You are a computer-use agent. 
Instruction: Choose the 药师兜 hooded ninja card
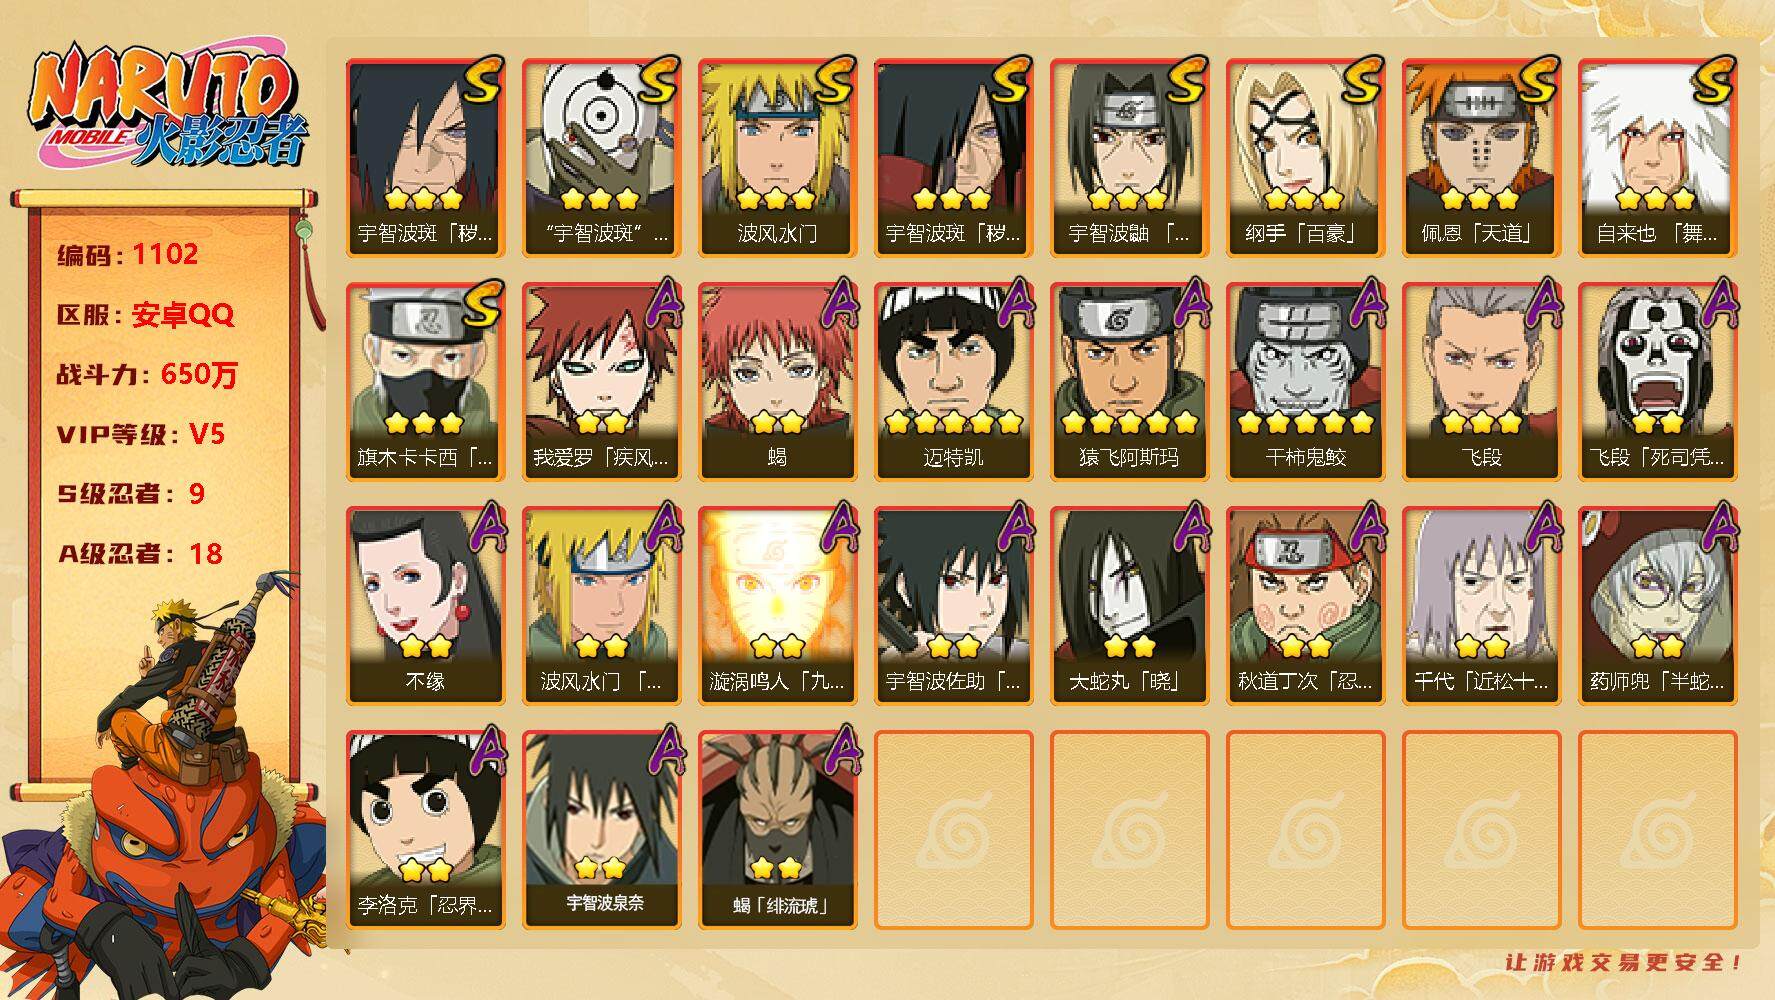click(x=1657, y=606)
